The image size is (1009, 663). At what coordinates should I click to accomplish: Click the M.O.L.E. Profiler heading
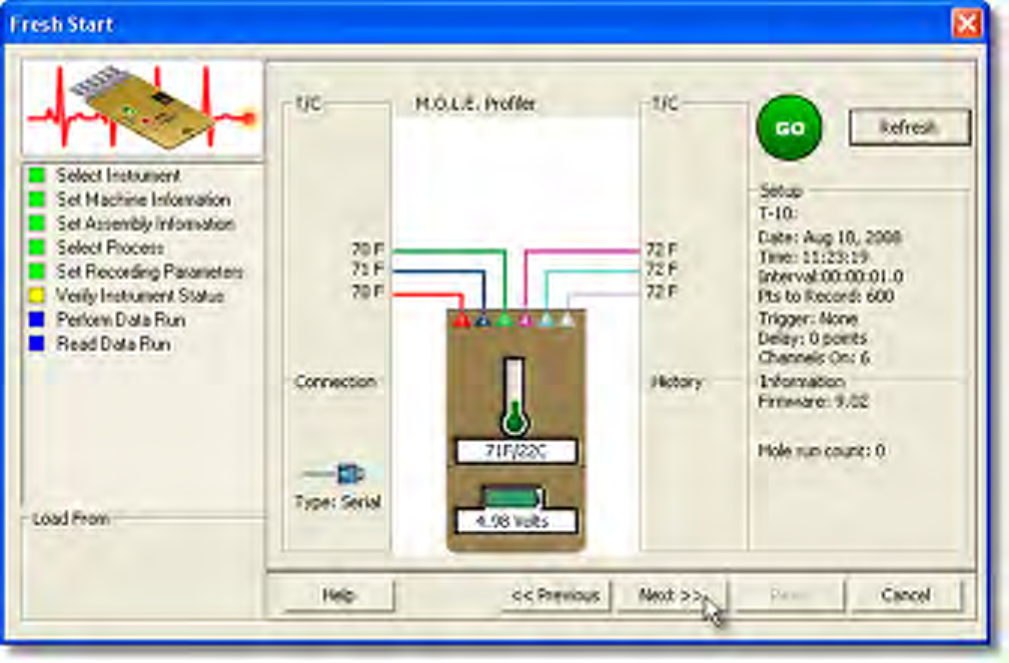pos(476,104)
